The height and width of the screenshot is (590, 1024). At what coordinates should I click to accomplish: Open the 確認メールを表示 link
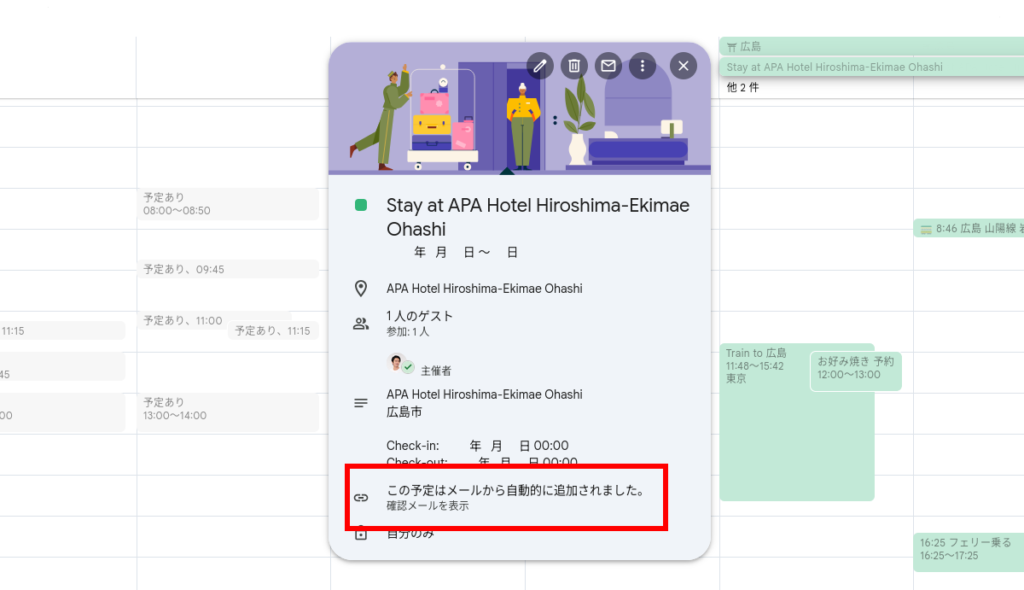click(x=427, y=506)
